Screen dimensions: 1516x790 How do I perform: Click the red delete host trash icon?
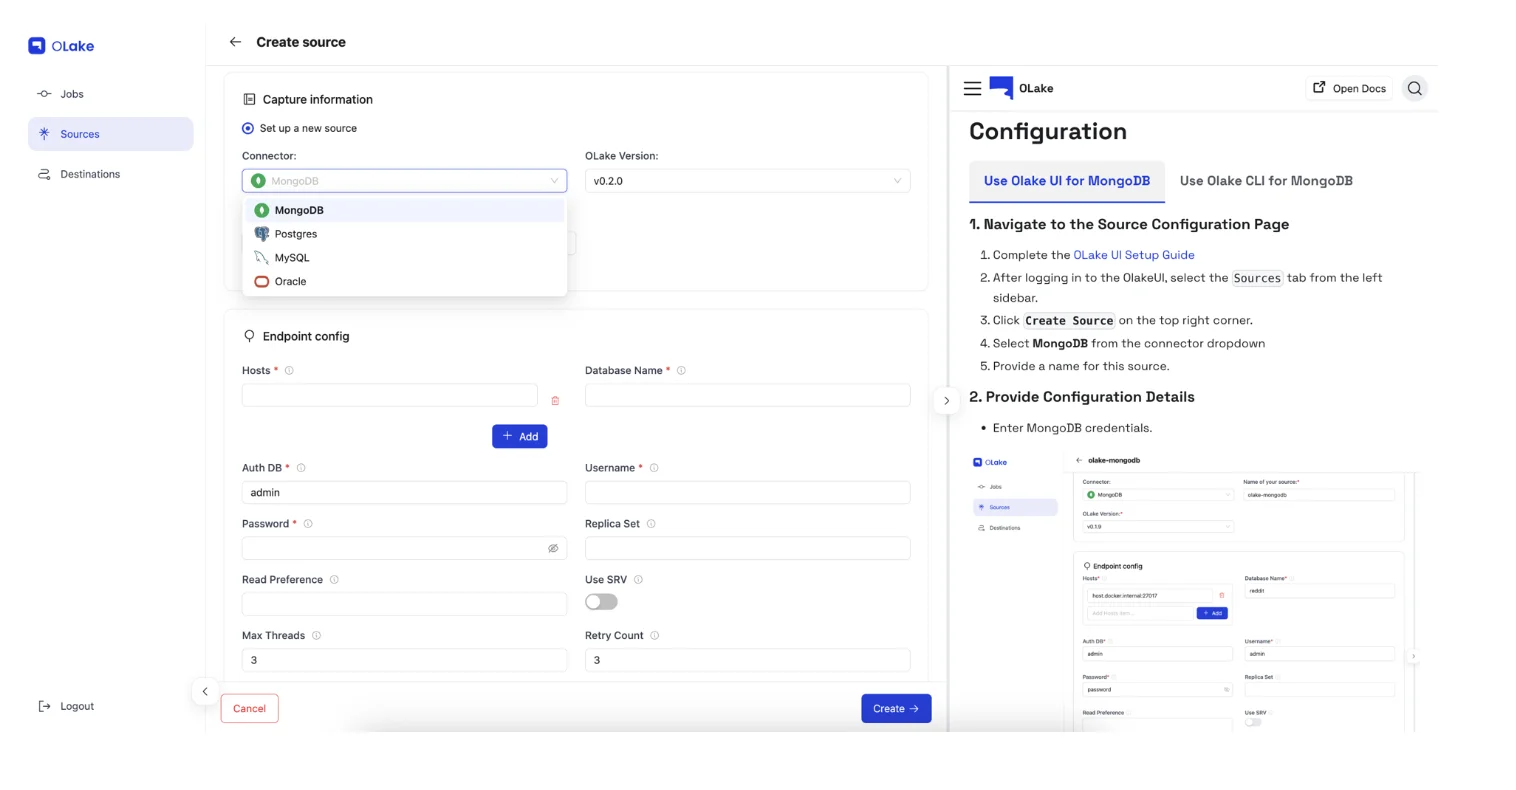[x=555, y=401]
